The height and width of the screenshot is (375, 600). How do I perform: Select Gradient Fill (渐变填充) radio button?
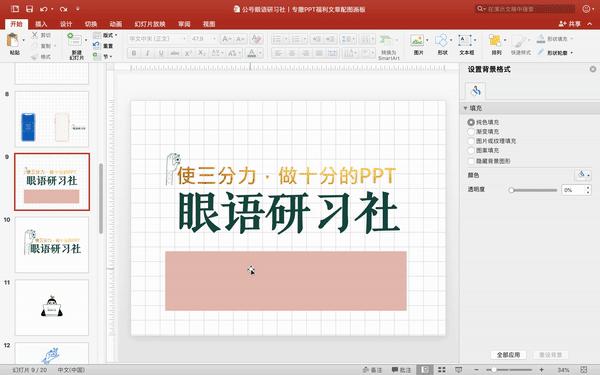pyautogui.click(x=471, y=132)
